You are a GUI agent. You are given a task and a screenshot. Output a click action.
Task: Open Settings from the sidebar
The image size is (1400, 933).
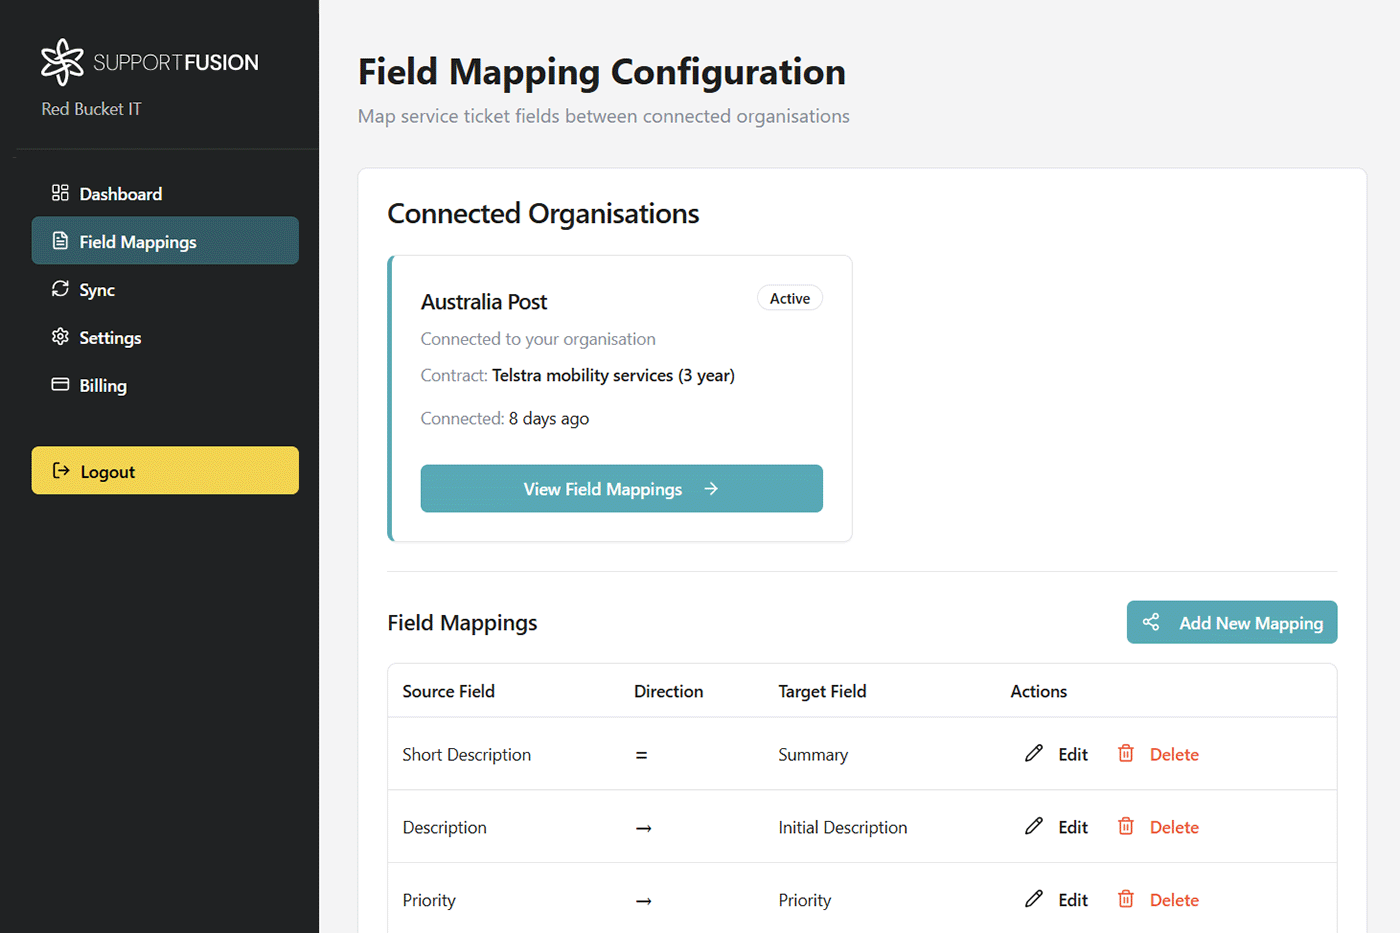[165, 337]
